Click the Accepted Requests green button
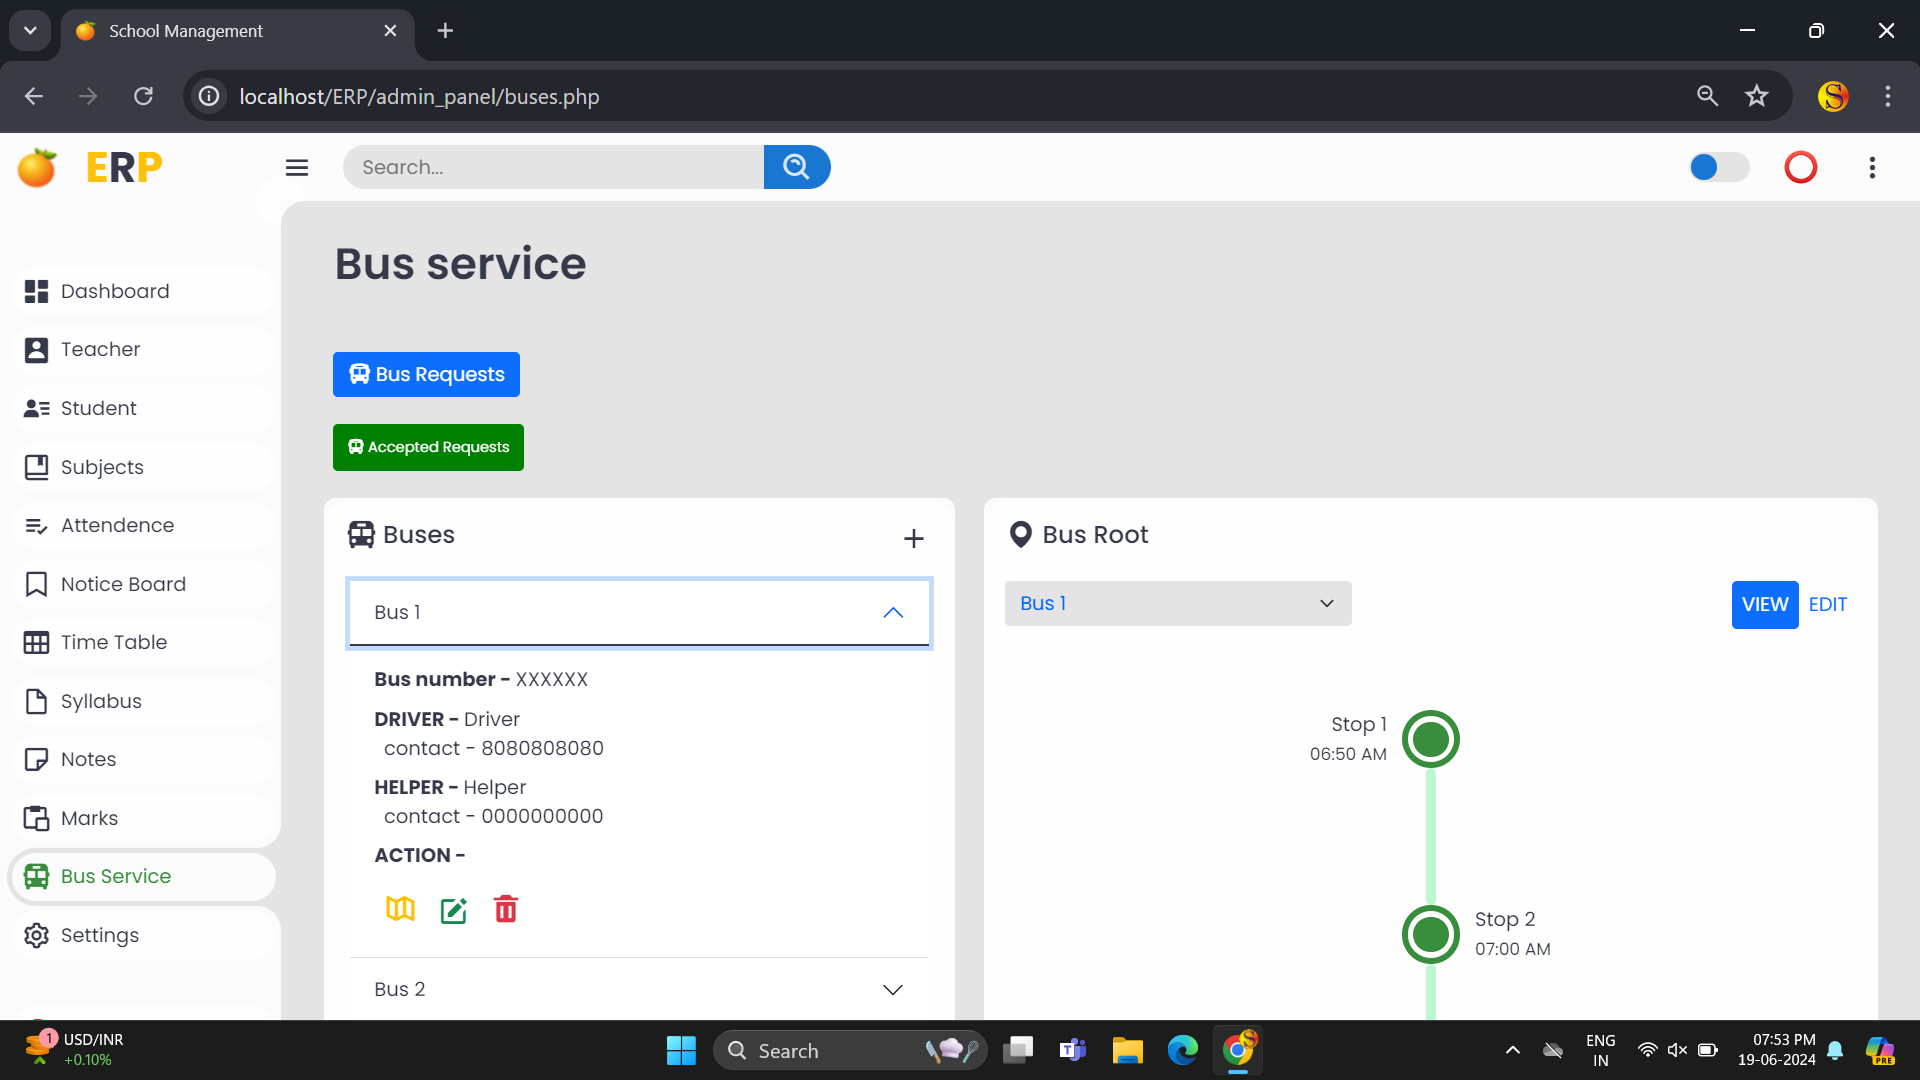This screenshot has height=1080, width=1920. pos(429,446)
